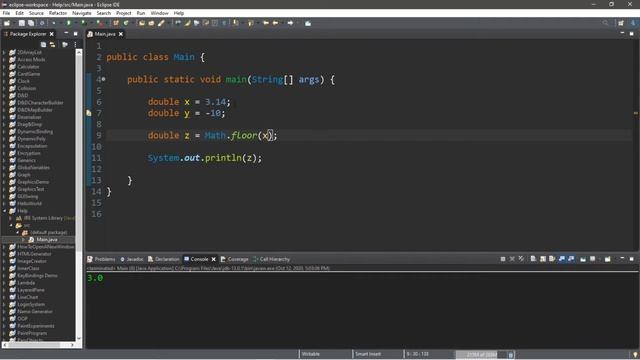Toggle Word Wrap in Console toolbar

click(x=552, y=259)
